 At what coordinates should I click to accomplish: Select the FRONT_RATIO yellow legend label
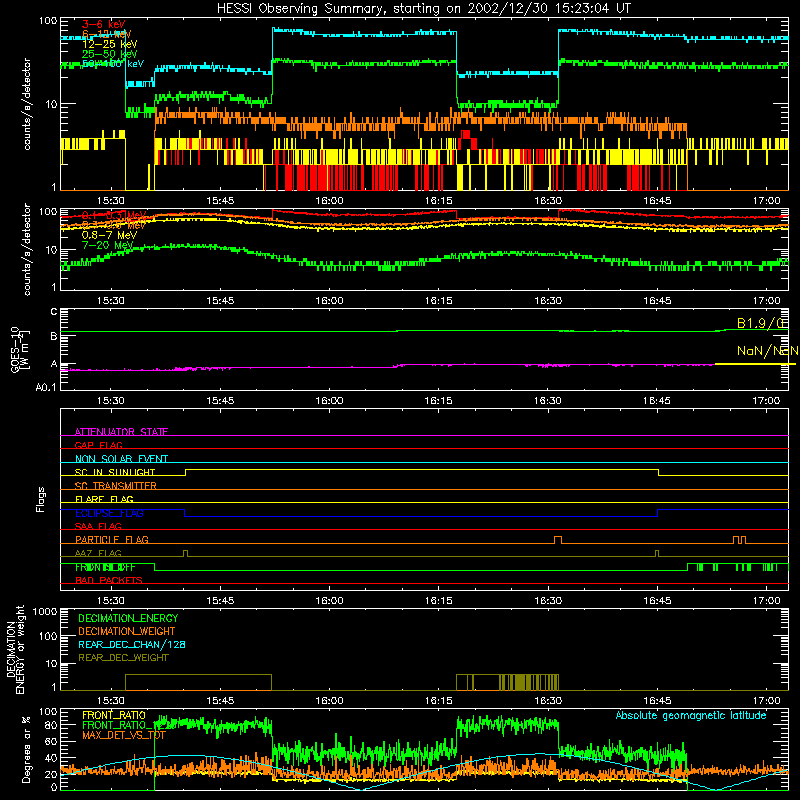click(x=114, y=715)
